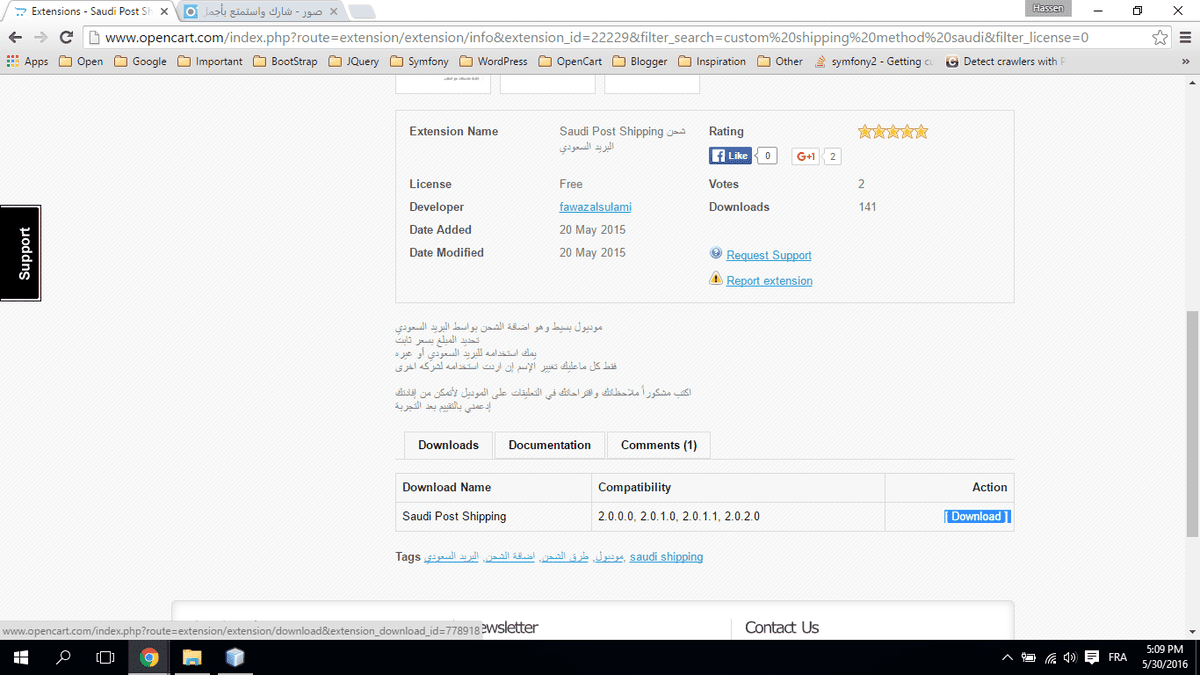1200x675 pixels.
Task: Click the five-star rating
Action: pos(893,131)
